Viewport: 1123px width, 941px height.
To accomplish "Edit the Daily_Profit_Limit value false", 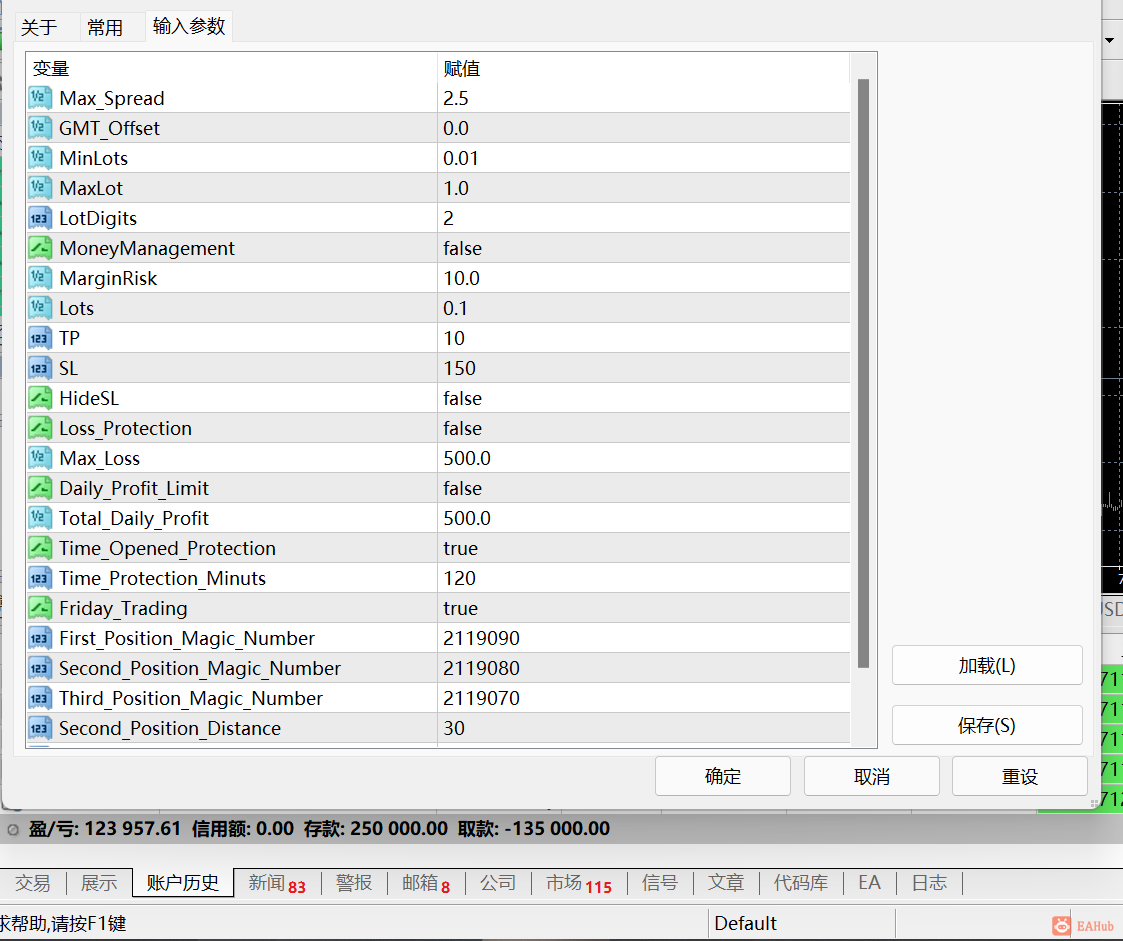I will tap(644, 488).
